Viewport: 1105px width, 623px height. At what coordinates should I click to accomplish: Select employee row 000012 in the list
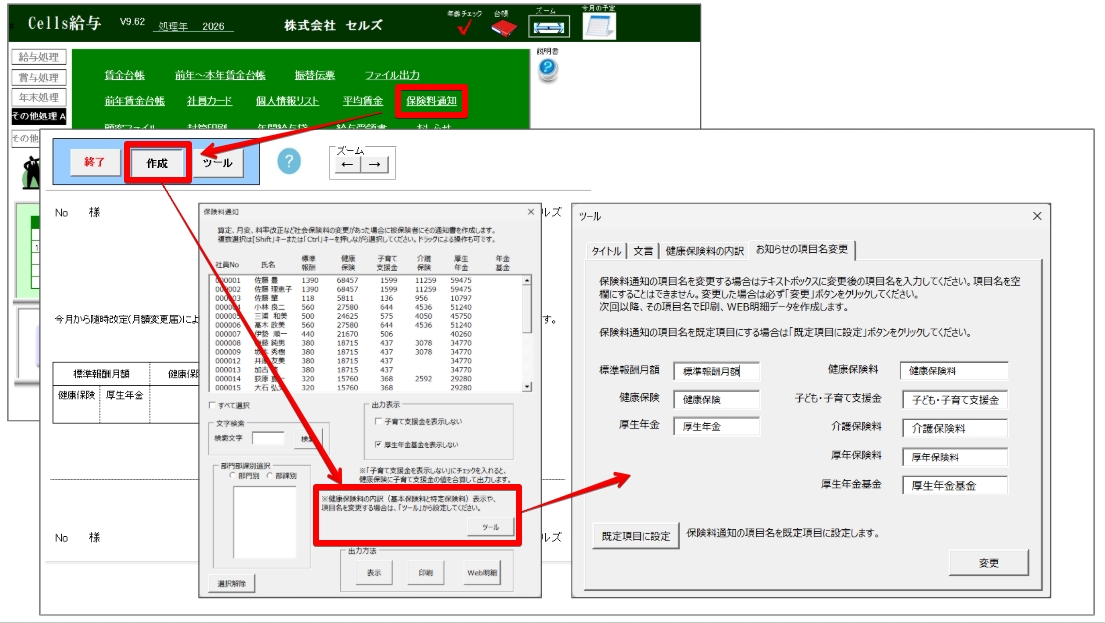pyautogui.click(x=366, y=361)
